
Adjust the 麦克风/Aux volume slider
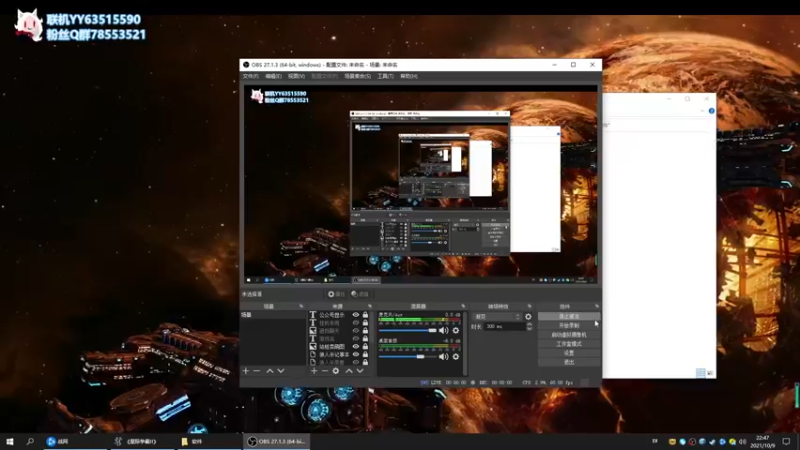click(407, 331)
